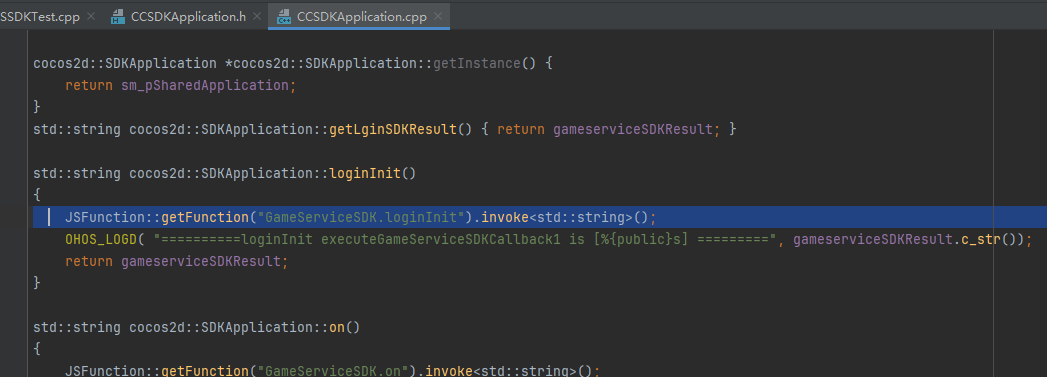
Task: Click the loginInit function definition name
Action: [365, 173]
